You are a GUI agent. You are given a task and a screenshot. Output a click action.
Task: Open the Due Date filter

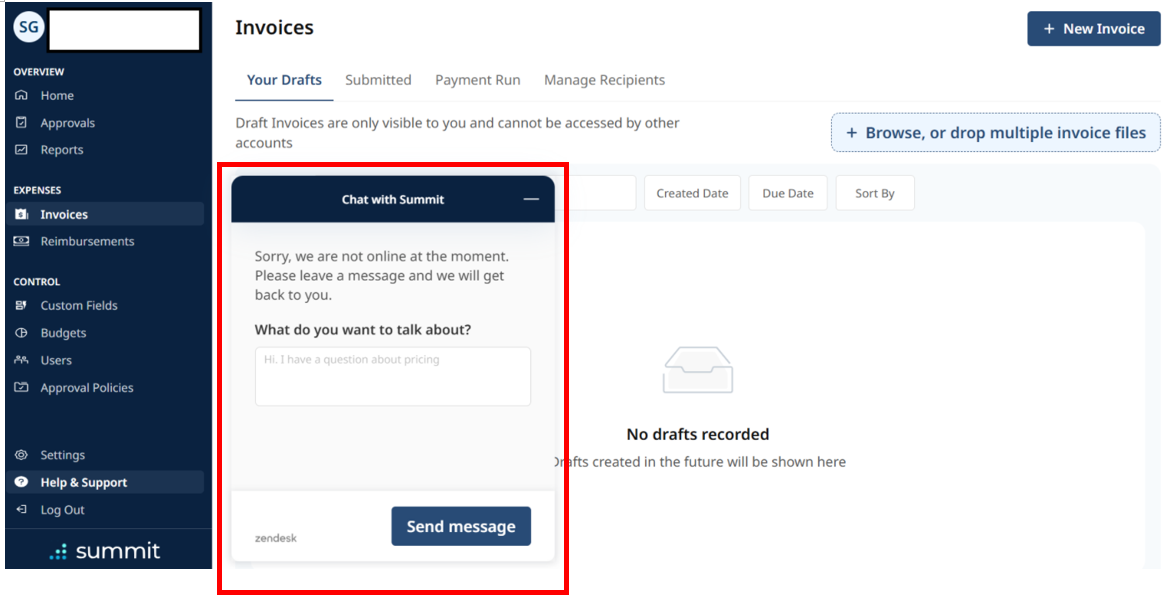coord(788,193)
